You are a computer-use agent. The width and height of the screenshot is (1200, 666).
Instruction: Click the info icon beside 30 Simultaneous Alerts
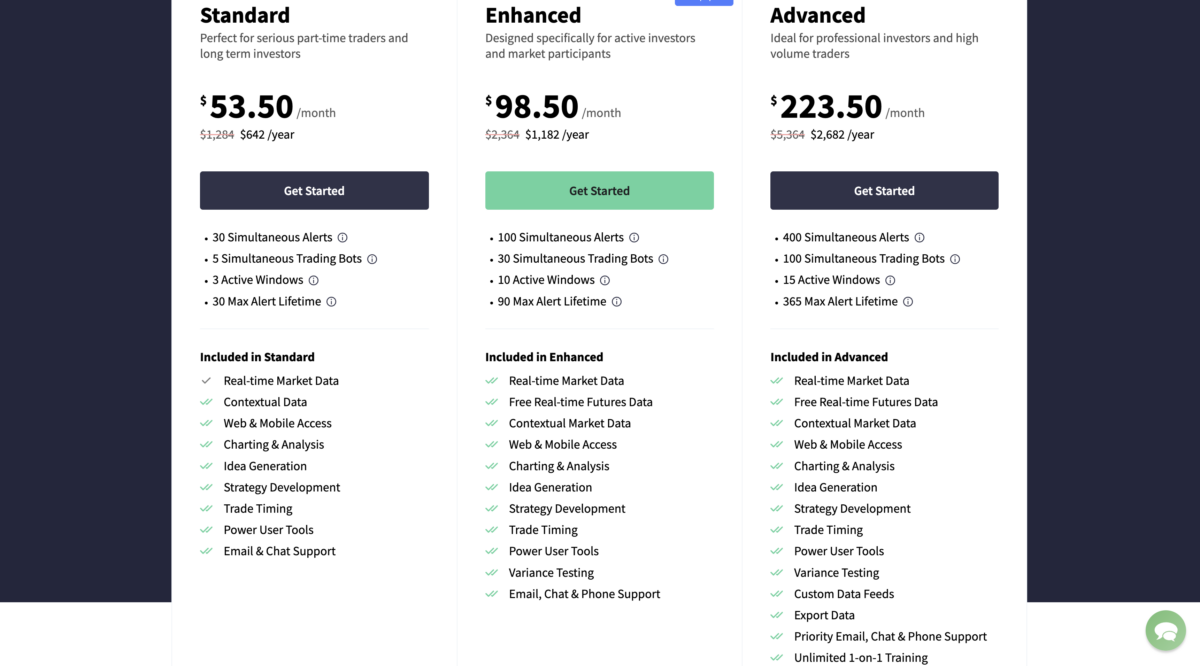pyautogui.click(x=343, y=237)
